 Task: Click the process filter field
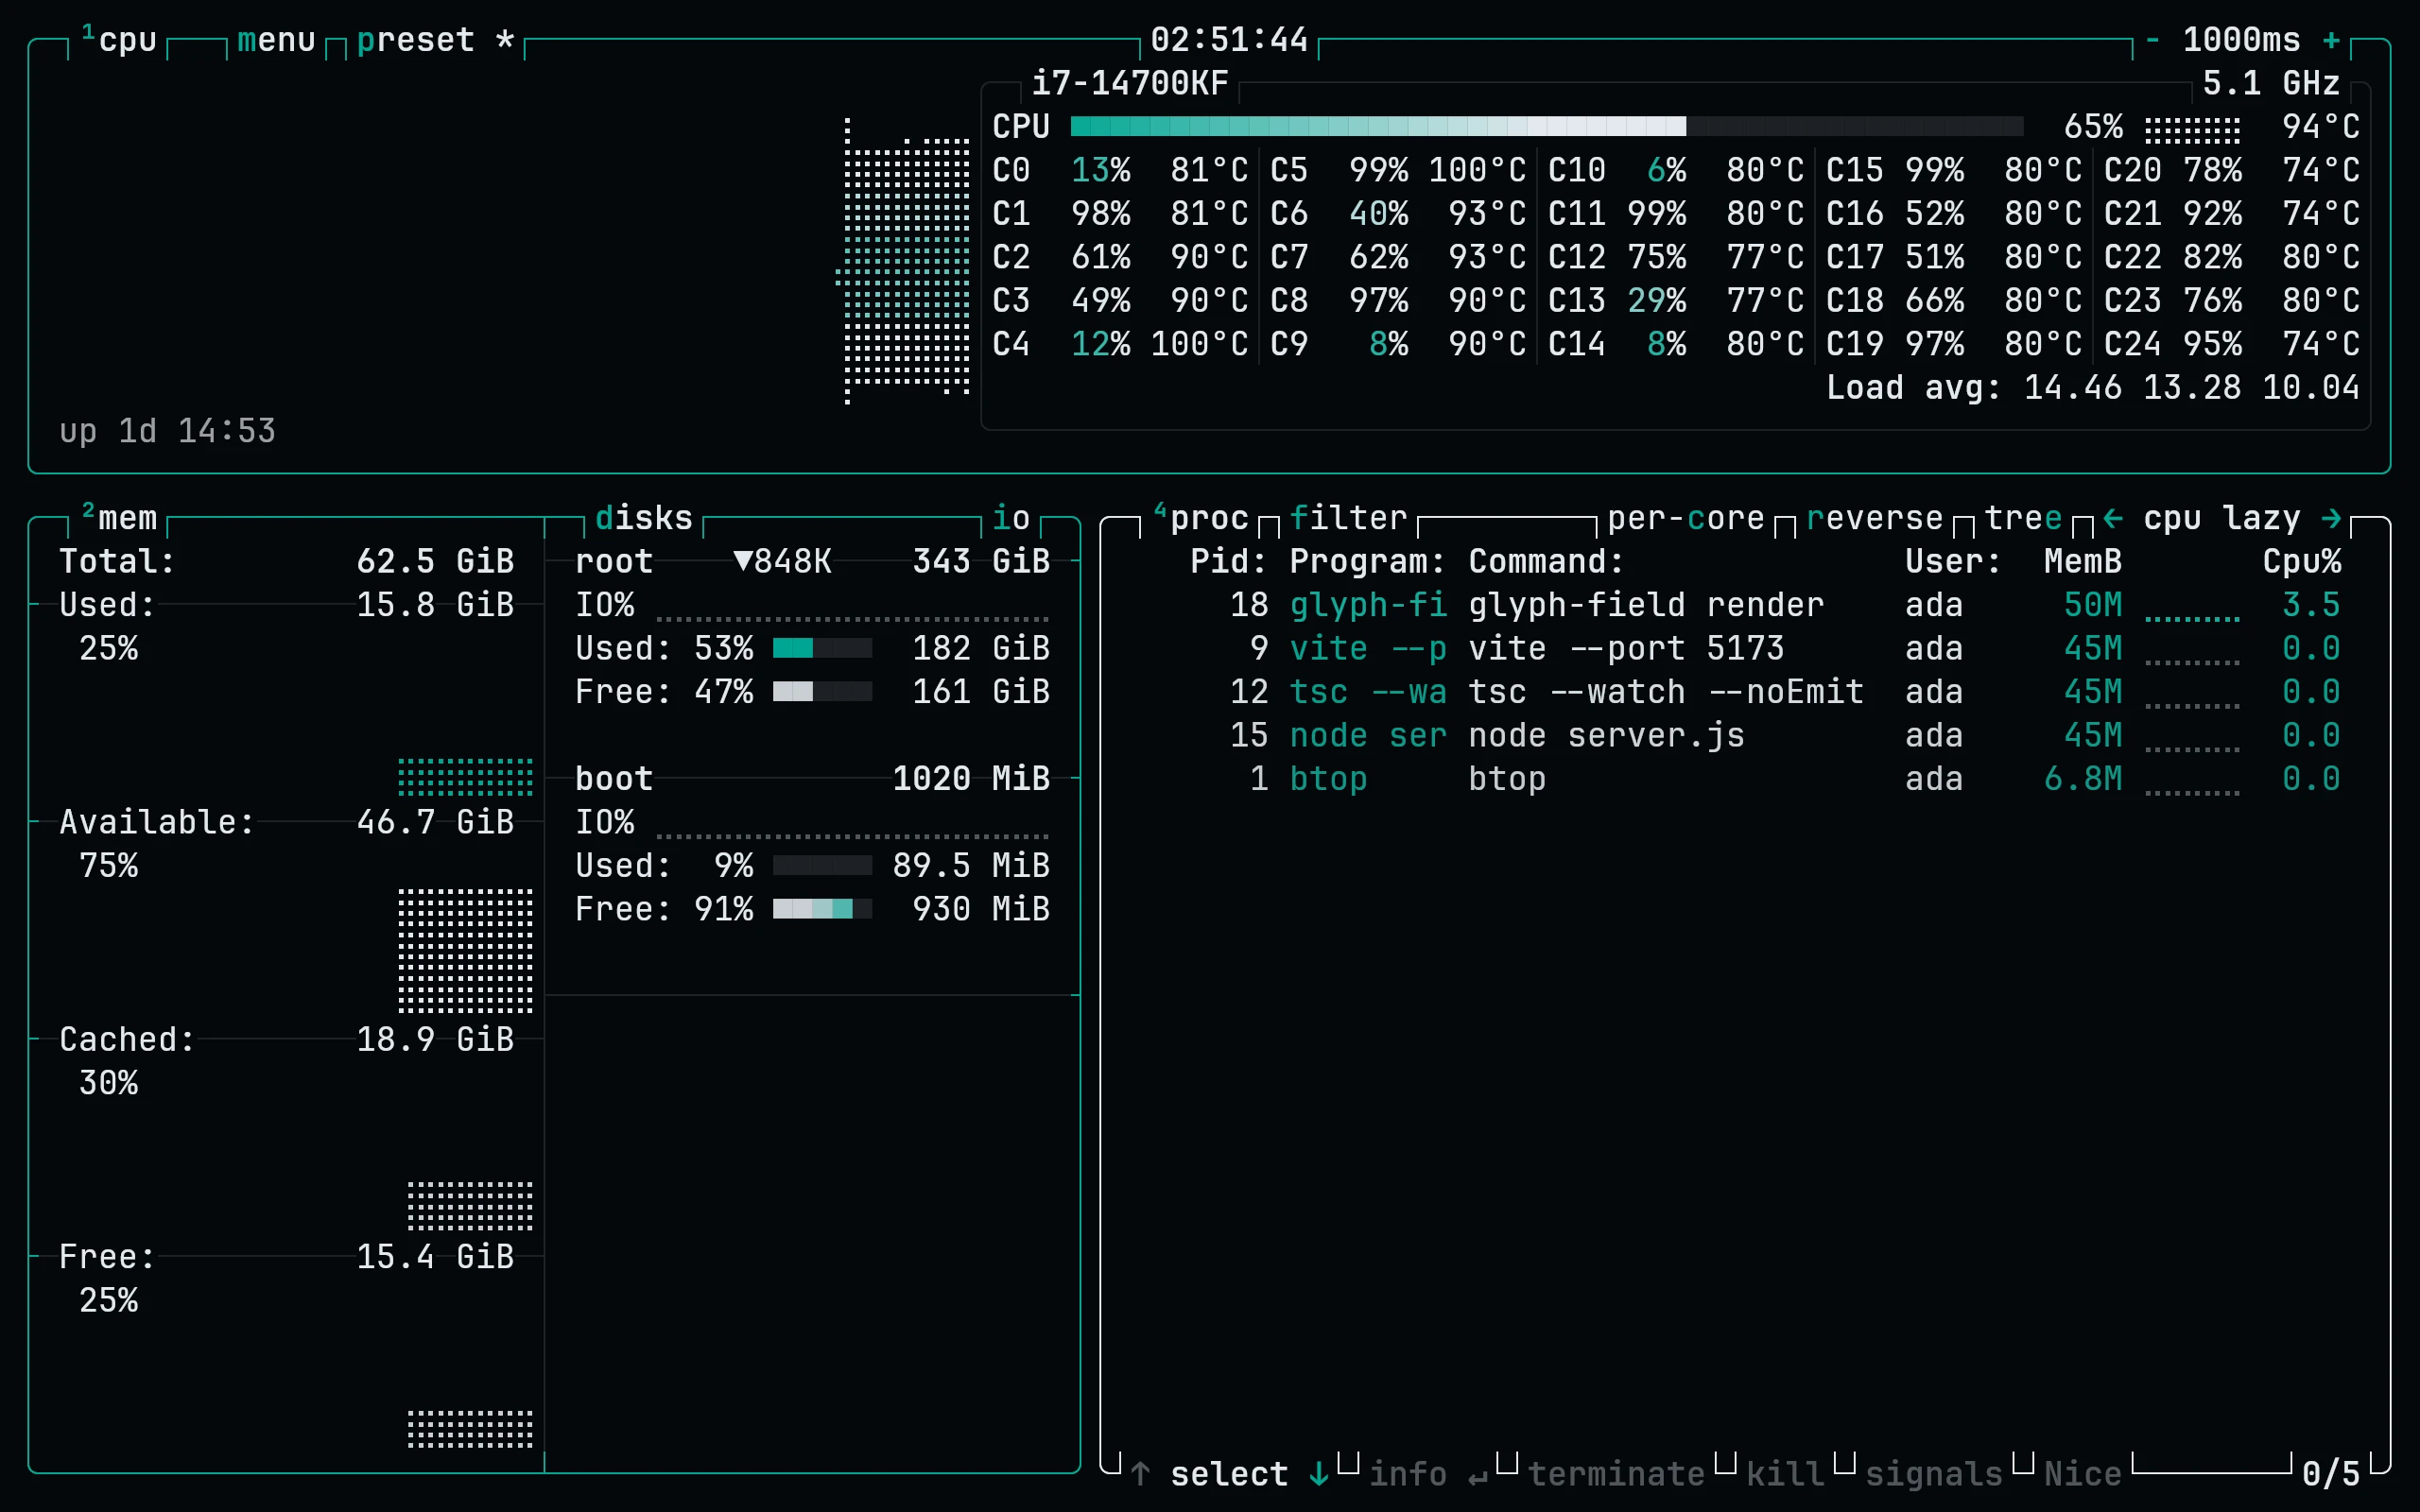(x=1348, y=518)
